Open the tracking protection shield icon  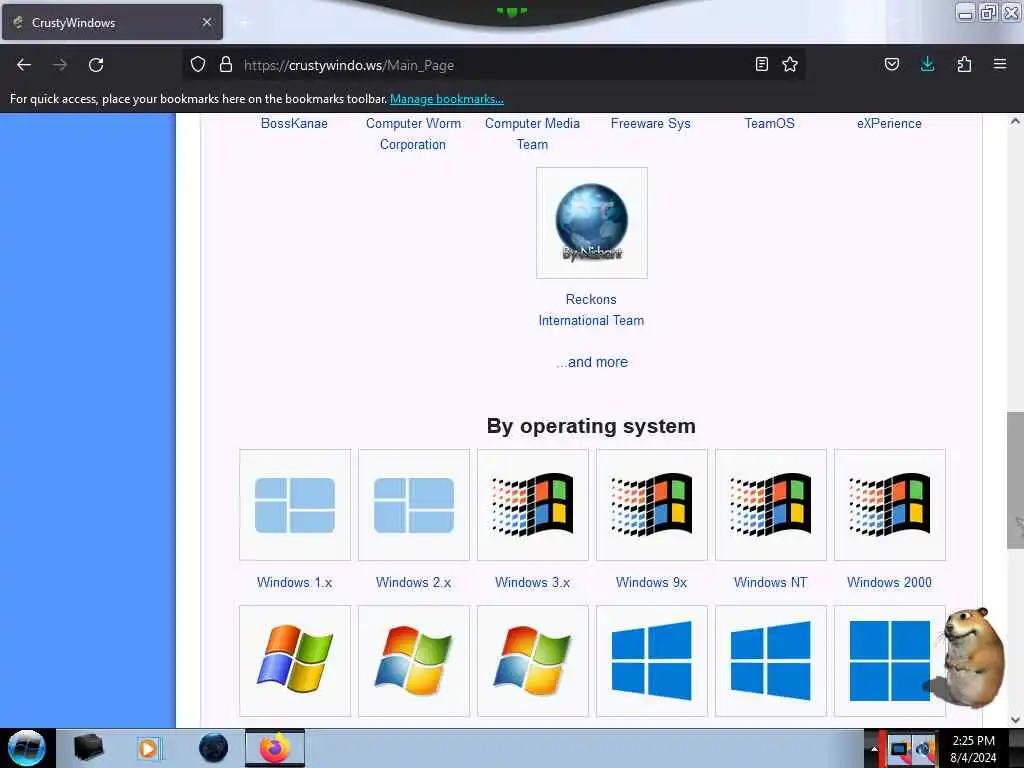(198, 65)
